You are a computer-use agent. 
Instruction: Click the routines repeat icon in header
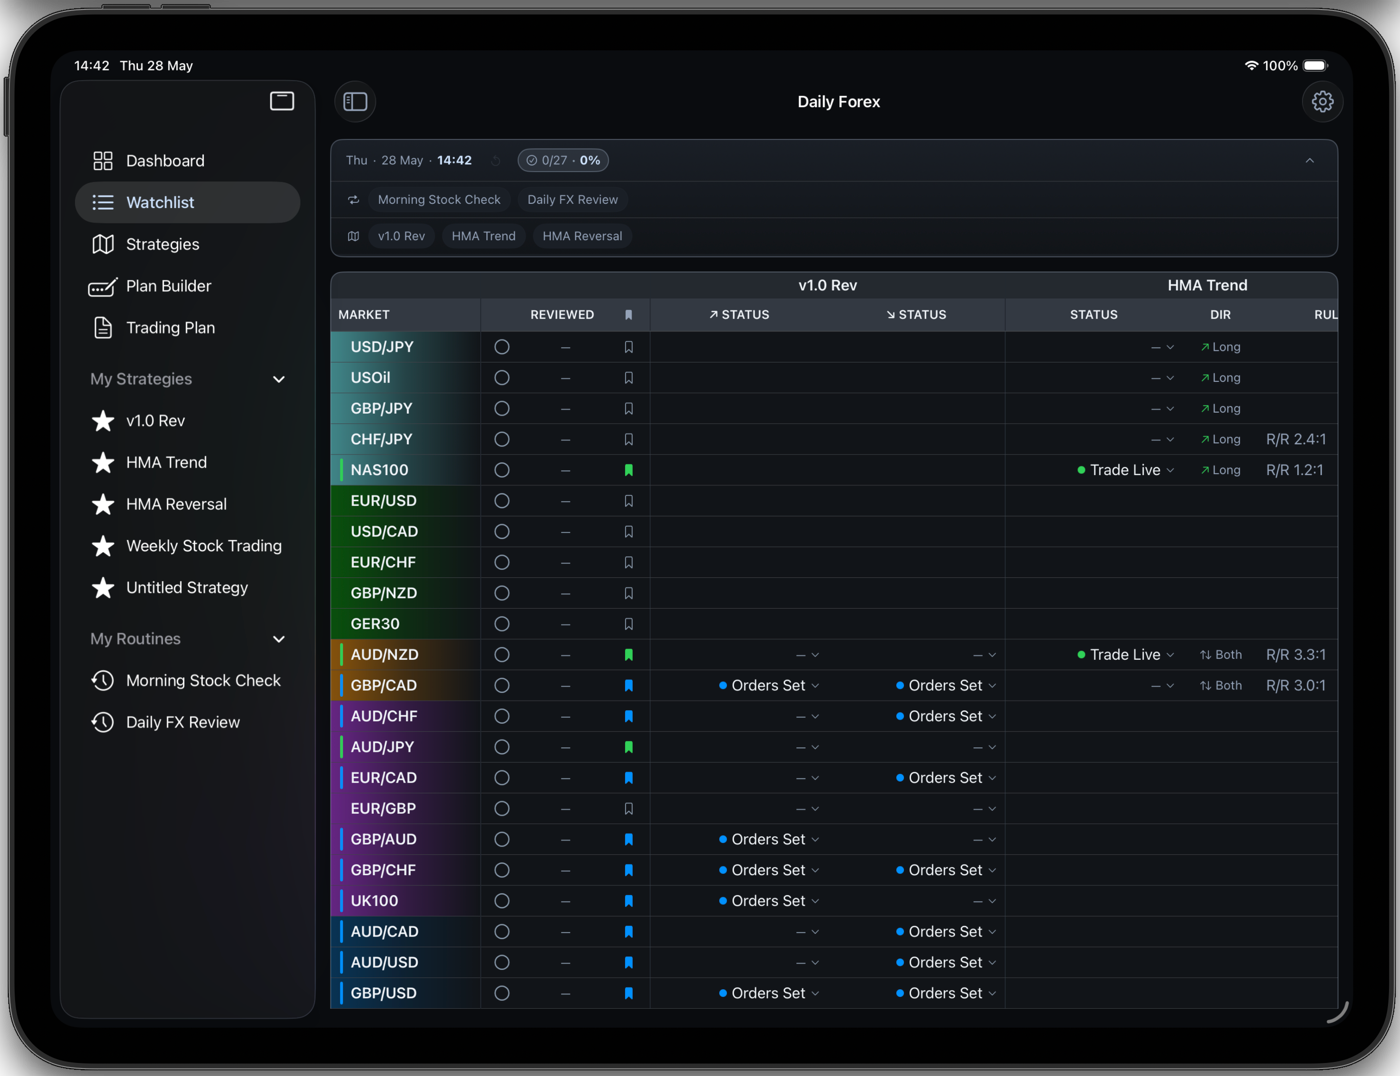[353, 200]
